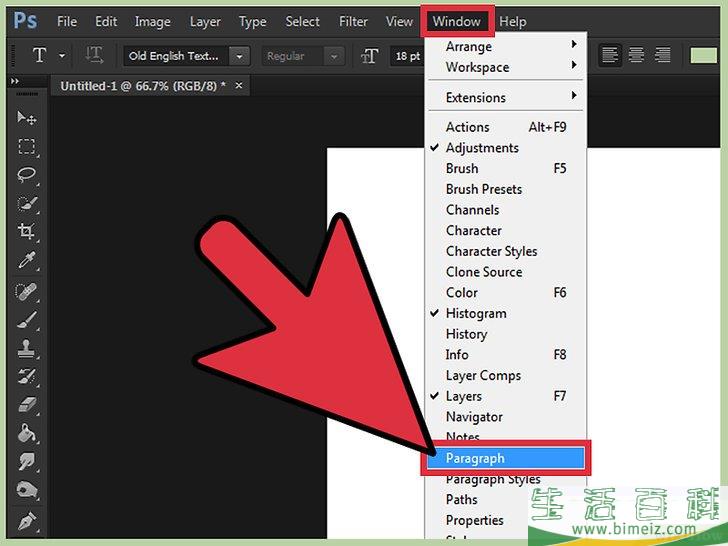Screen dimensions: 728x546
Task: Choose Navigator in the Window menu
Action: tap(506, 417)
